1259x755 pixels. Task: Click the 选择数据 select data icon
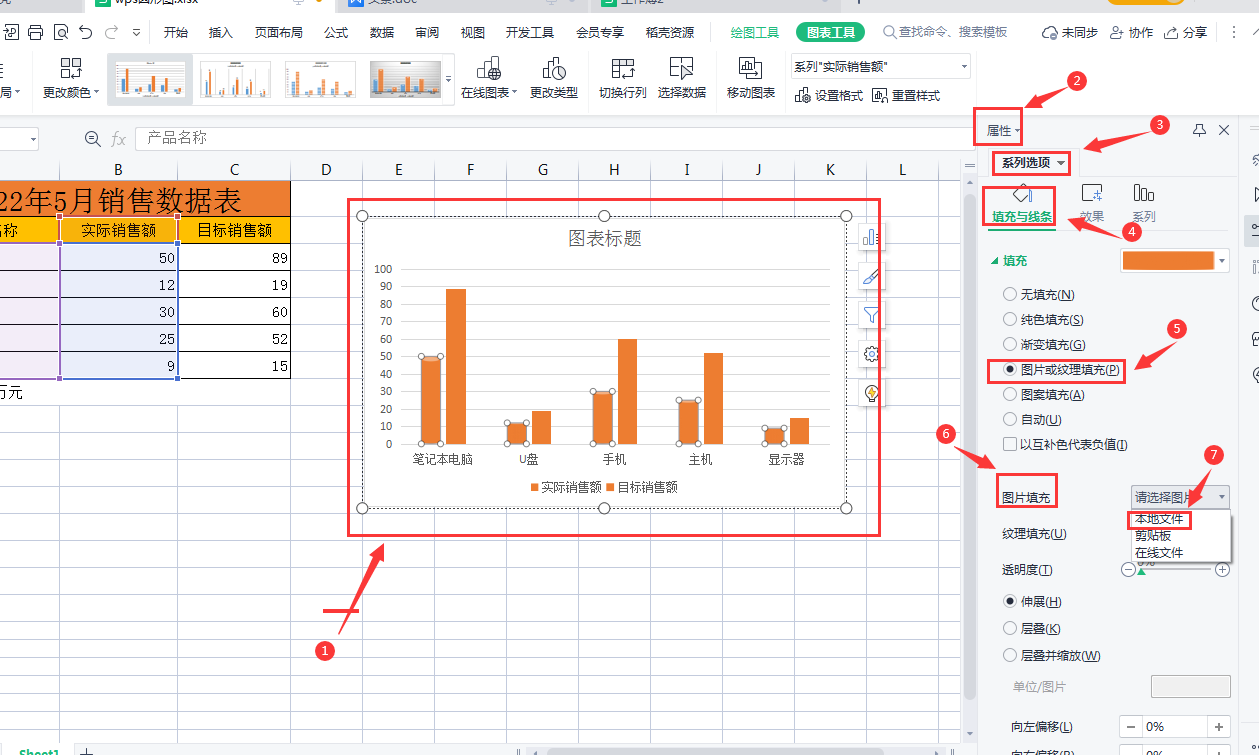[x=681, y=68]
